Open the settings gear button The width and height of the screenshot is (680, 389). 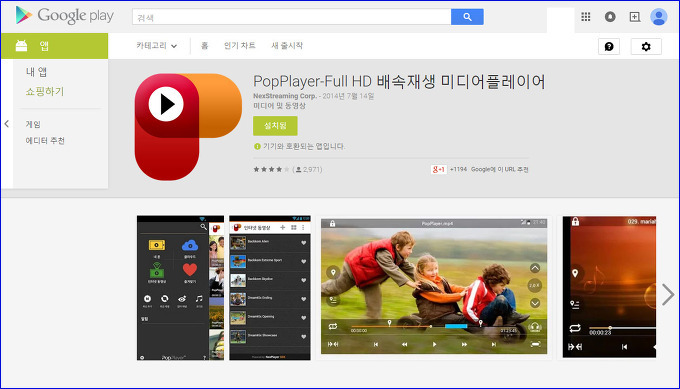[646, 46]
